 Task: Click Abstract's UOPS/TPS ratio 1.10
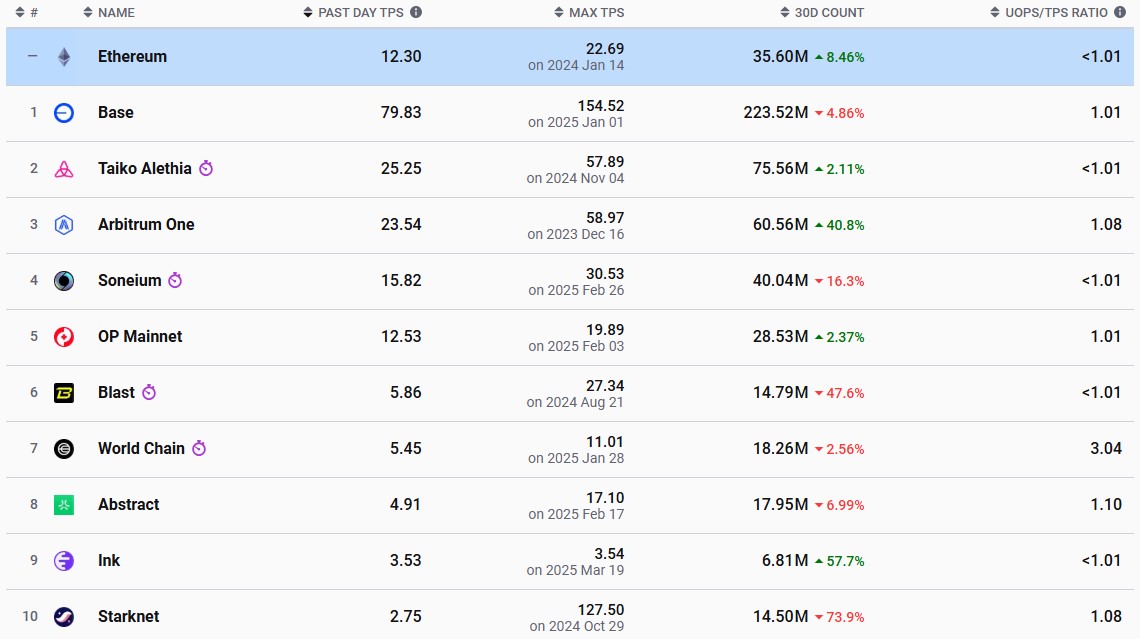point(1106,505)
